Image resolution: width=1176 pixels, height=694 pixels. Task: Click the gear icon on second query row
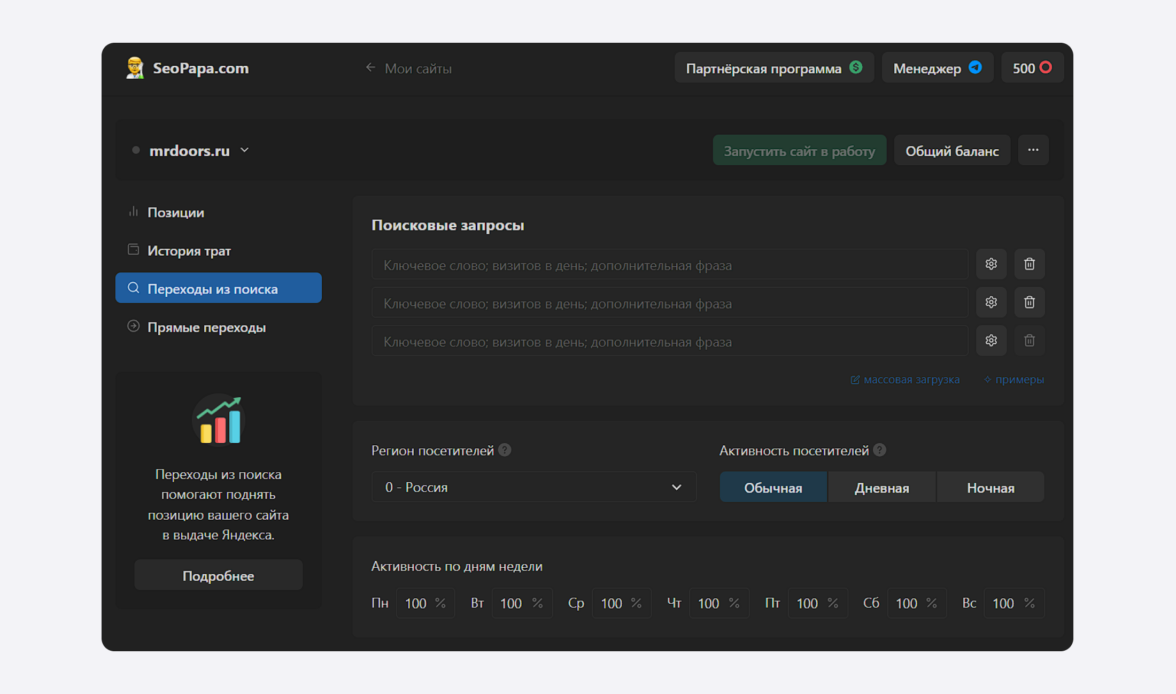(990, 302)
